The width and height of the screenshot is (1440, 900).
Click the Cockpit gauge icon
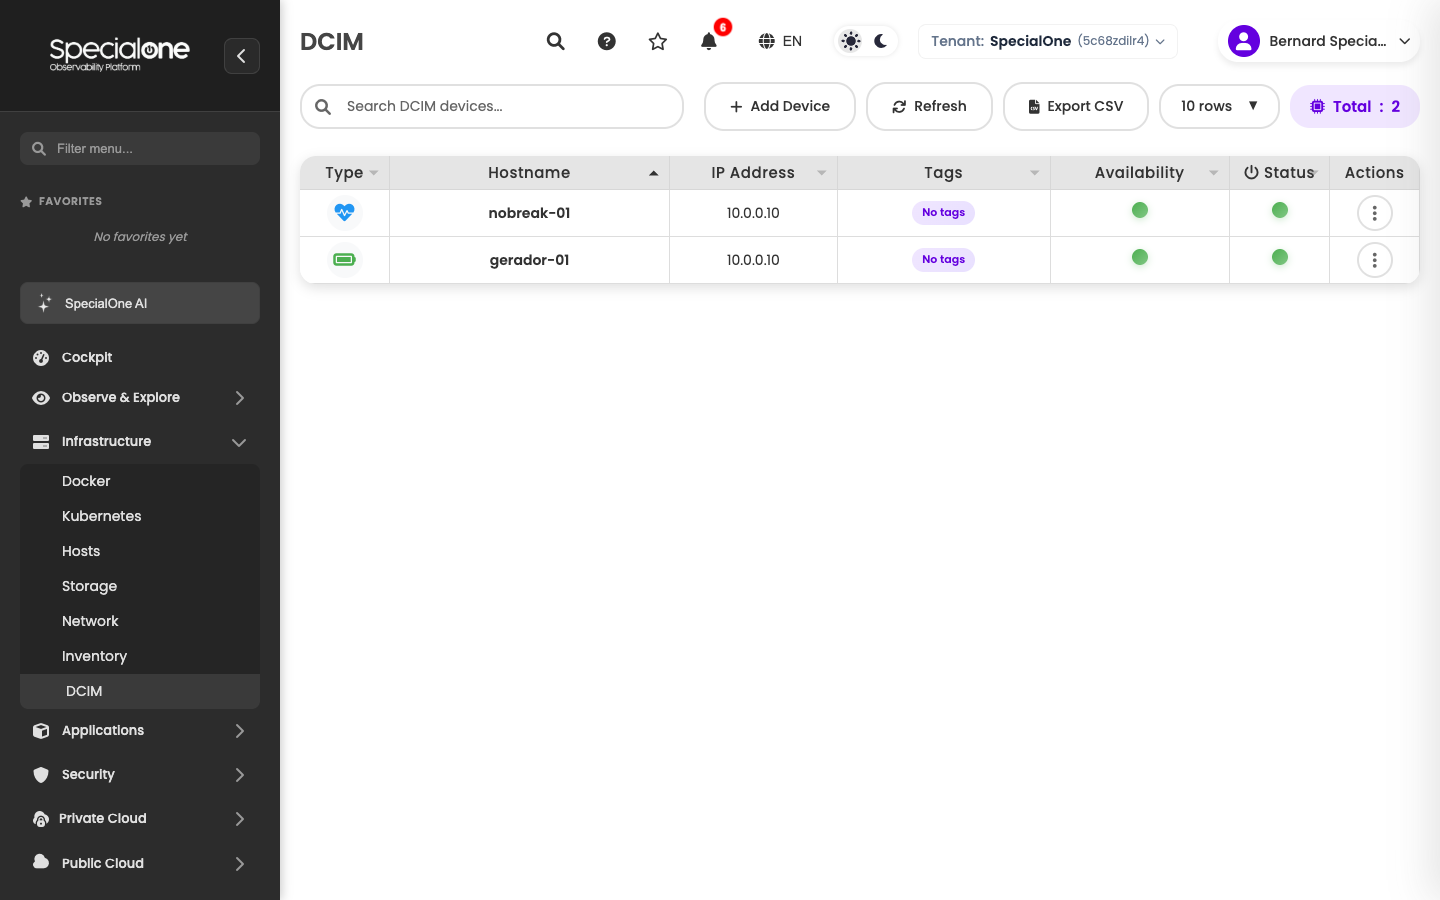41,358
